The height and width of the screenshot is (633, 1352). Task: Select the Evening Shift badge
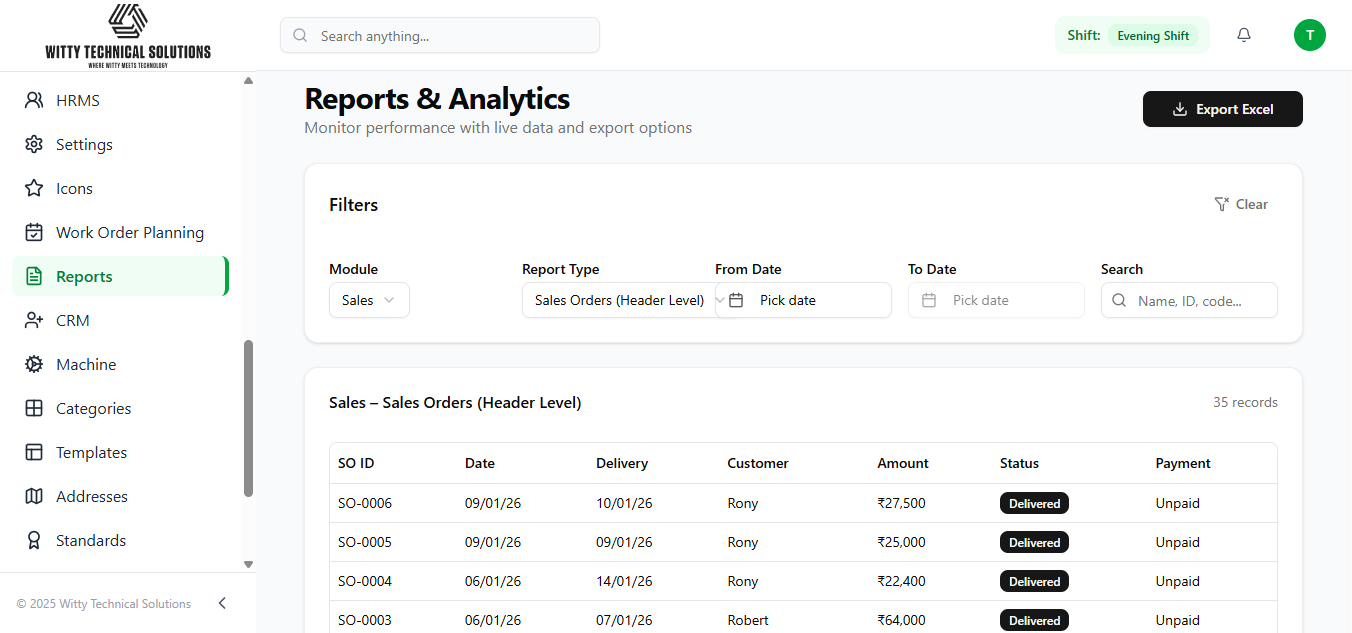click(x=1154, y=35)
